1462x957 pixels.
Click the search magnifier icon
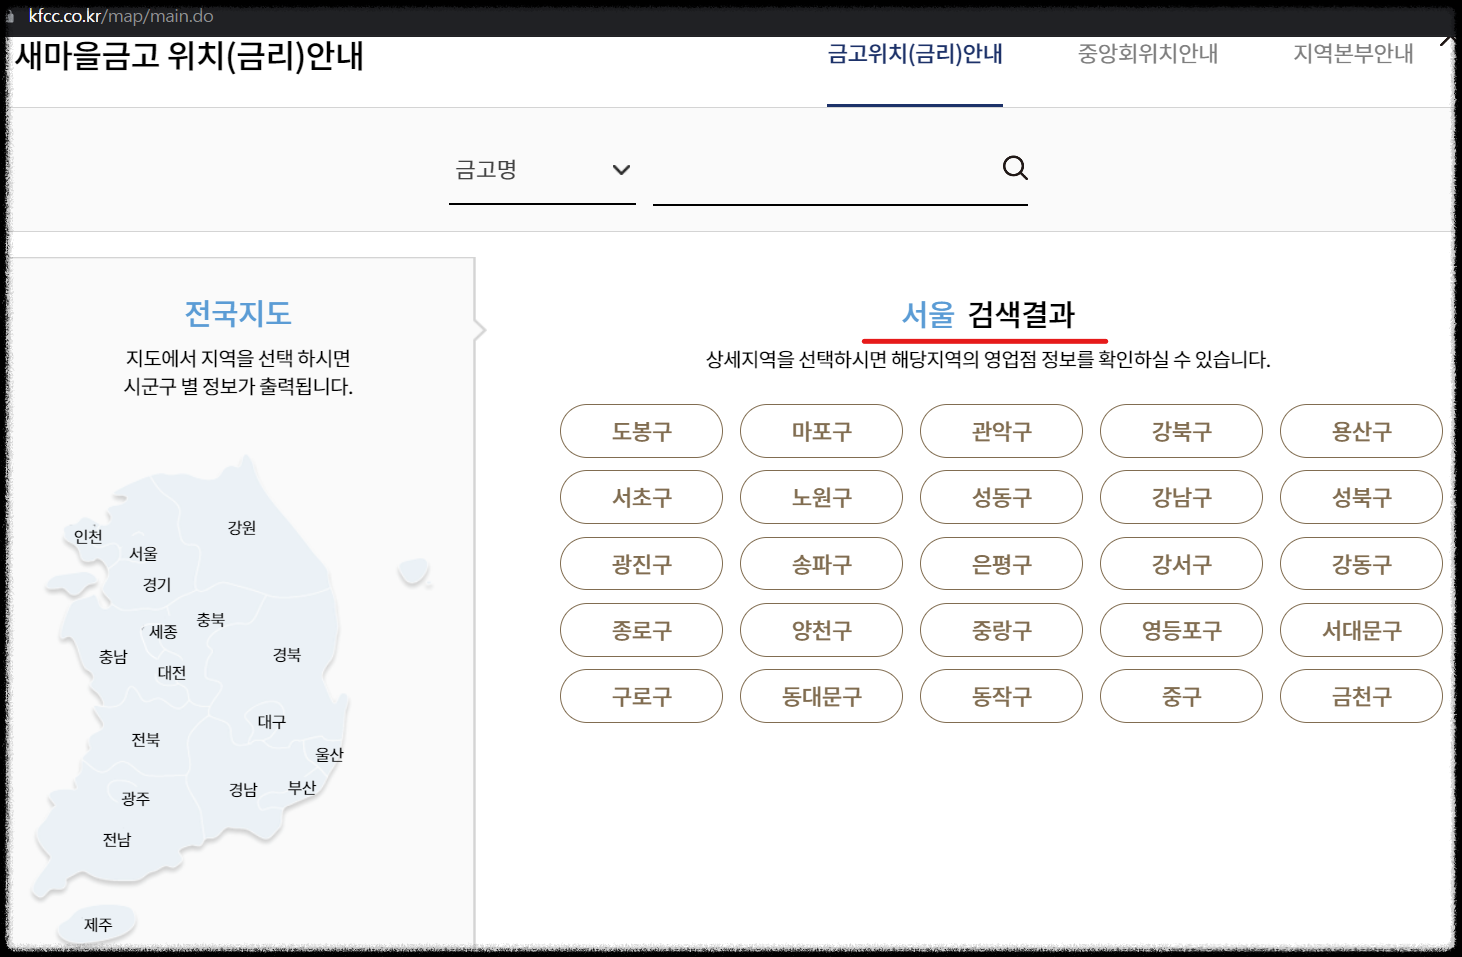tap(1015, 168)
